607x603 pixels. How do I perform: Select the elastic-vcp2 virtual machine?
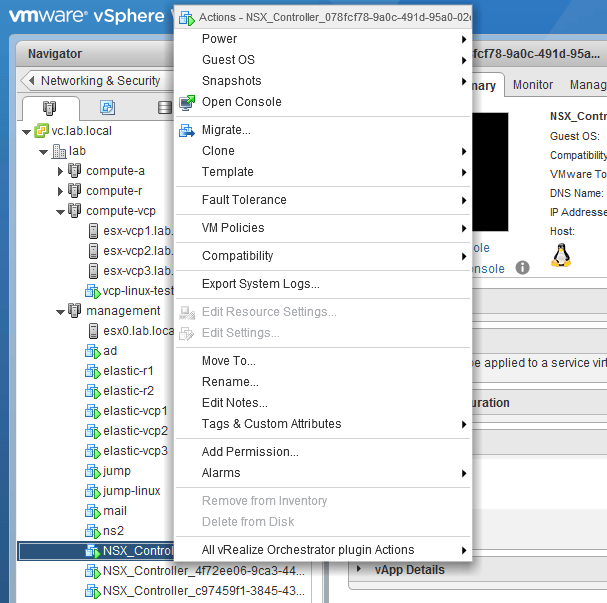tap(135, 431)
